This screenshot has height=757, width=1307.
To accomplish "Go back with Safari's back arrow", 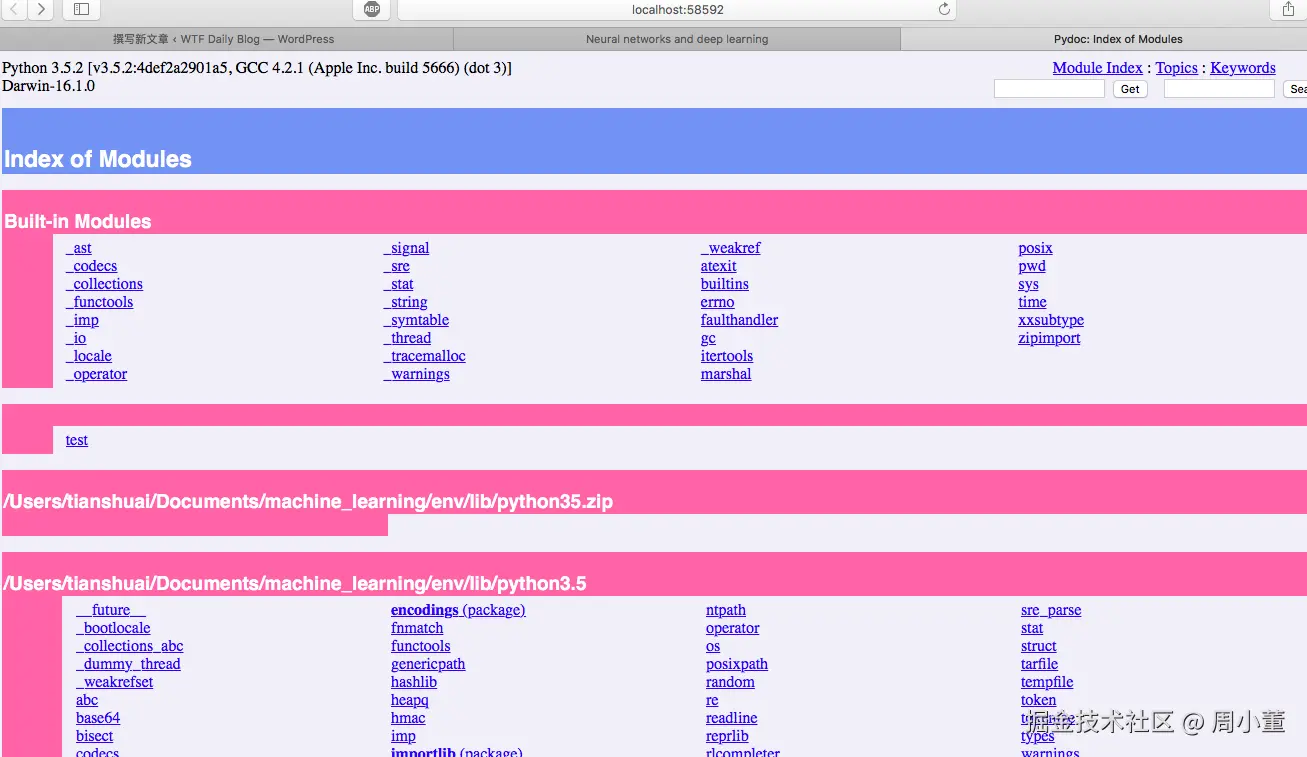I will click(15, 9).
